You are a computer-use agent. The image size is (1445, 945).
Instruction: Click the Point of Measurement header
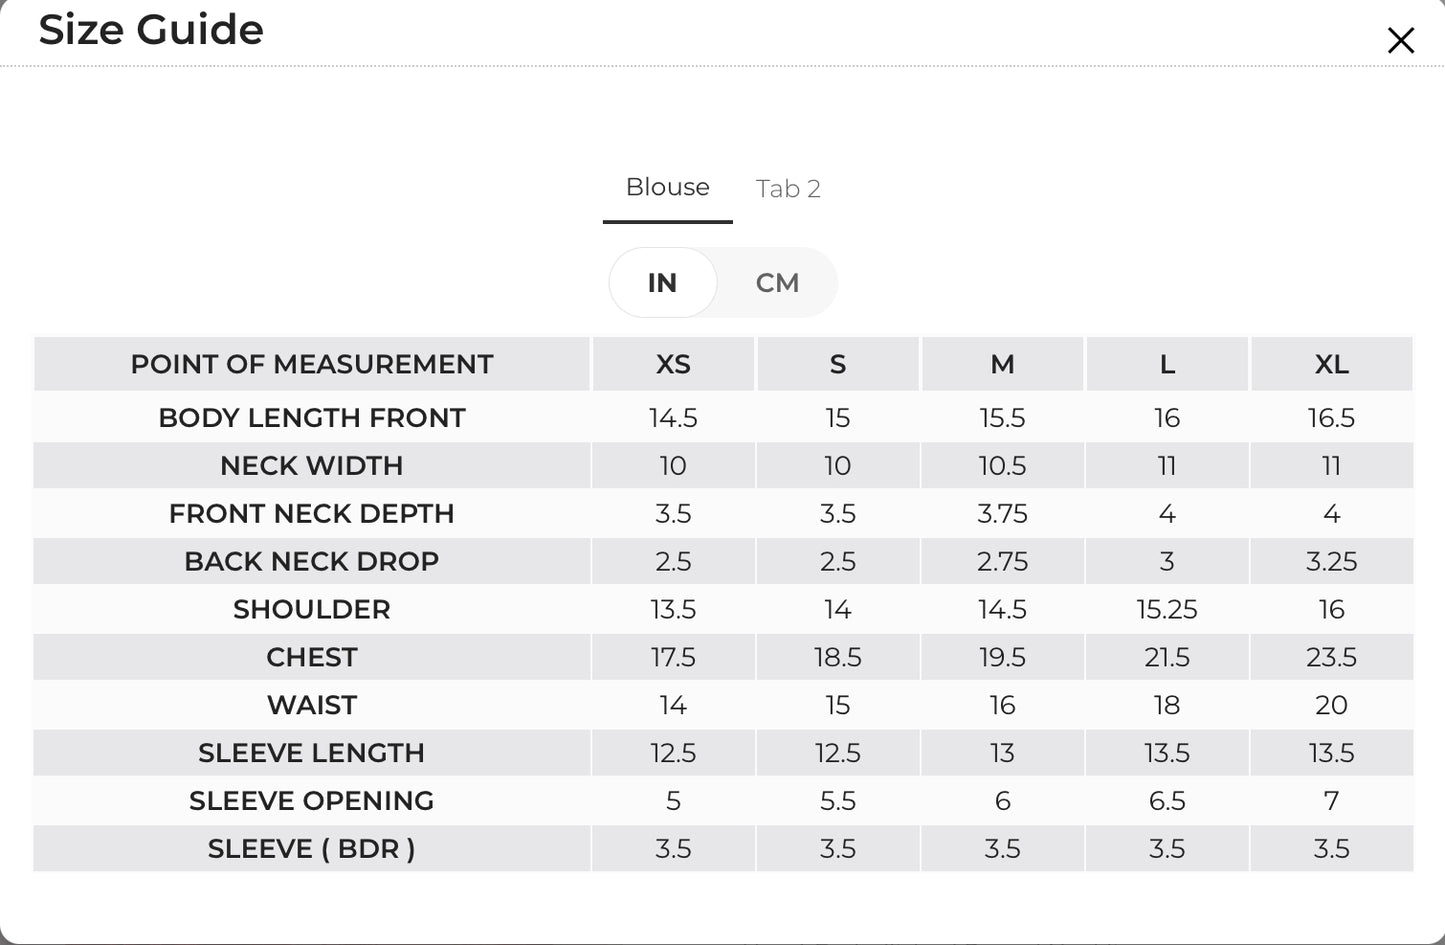[312, 364]
